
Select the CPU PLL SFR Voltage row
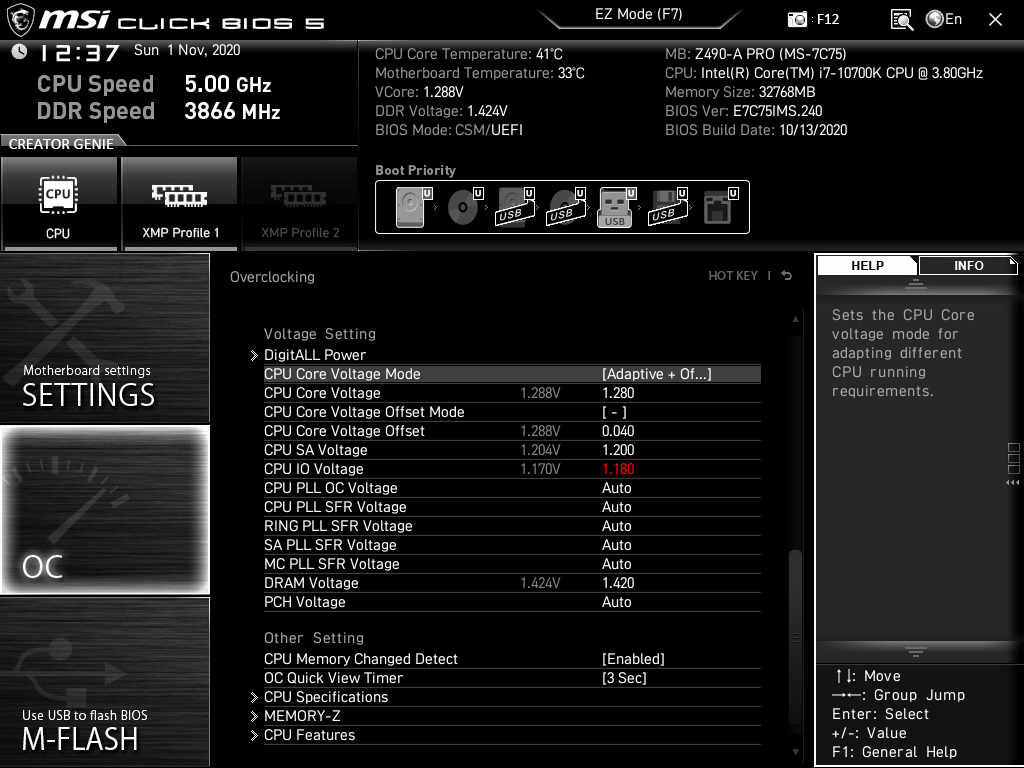(x=512, y=507)
